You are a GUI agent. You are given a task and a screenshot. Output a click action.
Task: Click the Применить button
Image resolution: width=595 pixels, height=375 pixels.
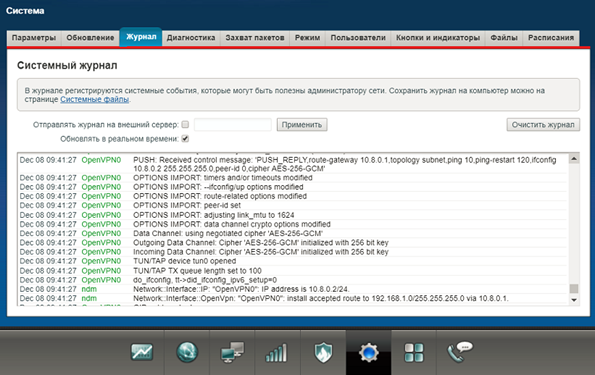[302, 124]
